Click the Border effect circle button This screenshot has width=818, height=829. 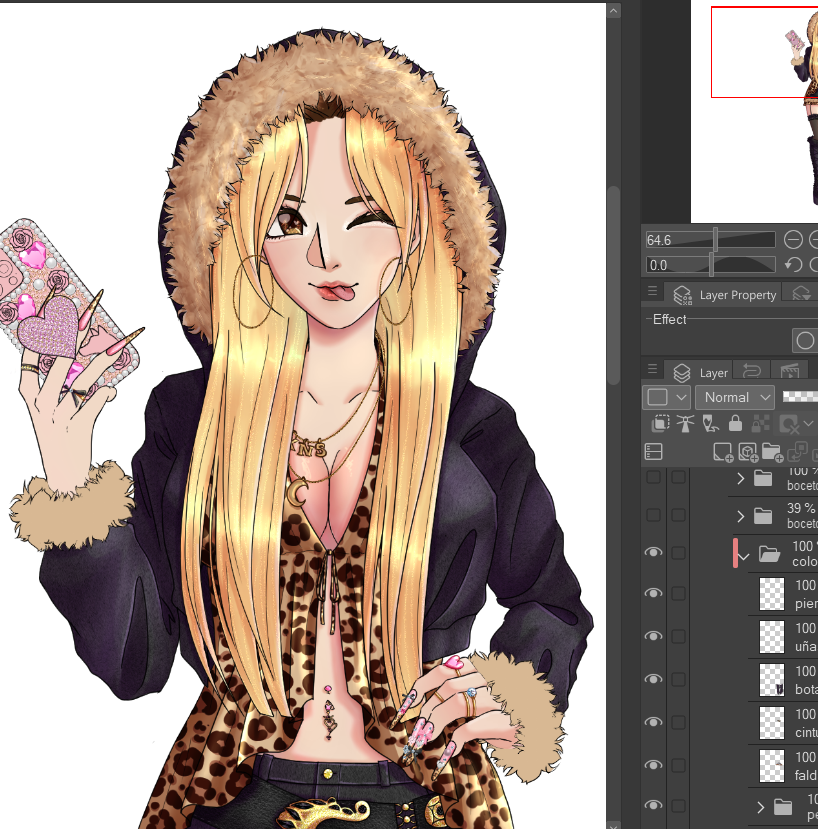click(805, 341)
